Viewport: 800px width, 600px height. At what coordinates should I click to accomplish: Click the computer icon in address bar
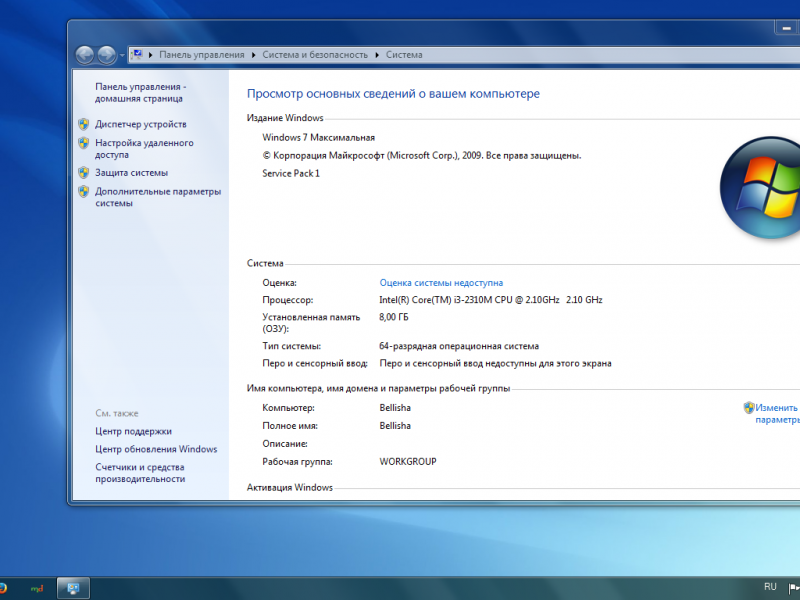pyautogui.click(x=136, y=54)
